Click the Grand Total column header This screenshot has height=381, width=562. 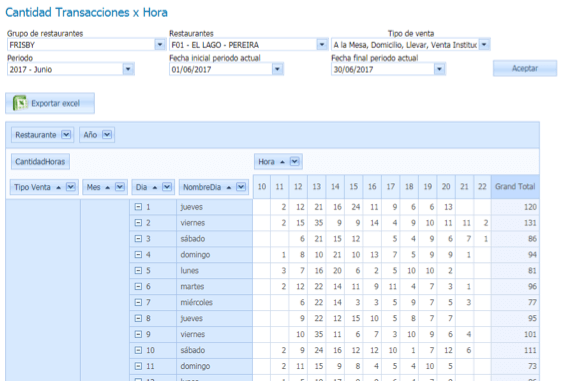tap(515, 186)
